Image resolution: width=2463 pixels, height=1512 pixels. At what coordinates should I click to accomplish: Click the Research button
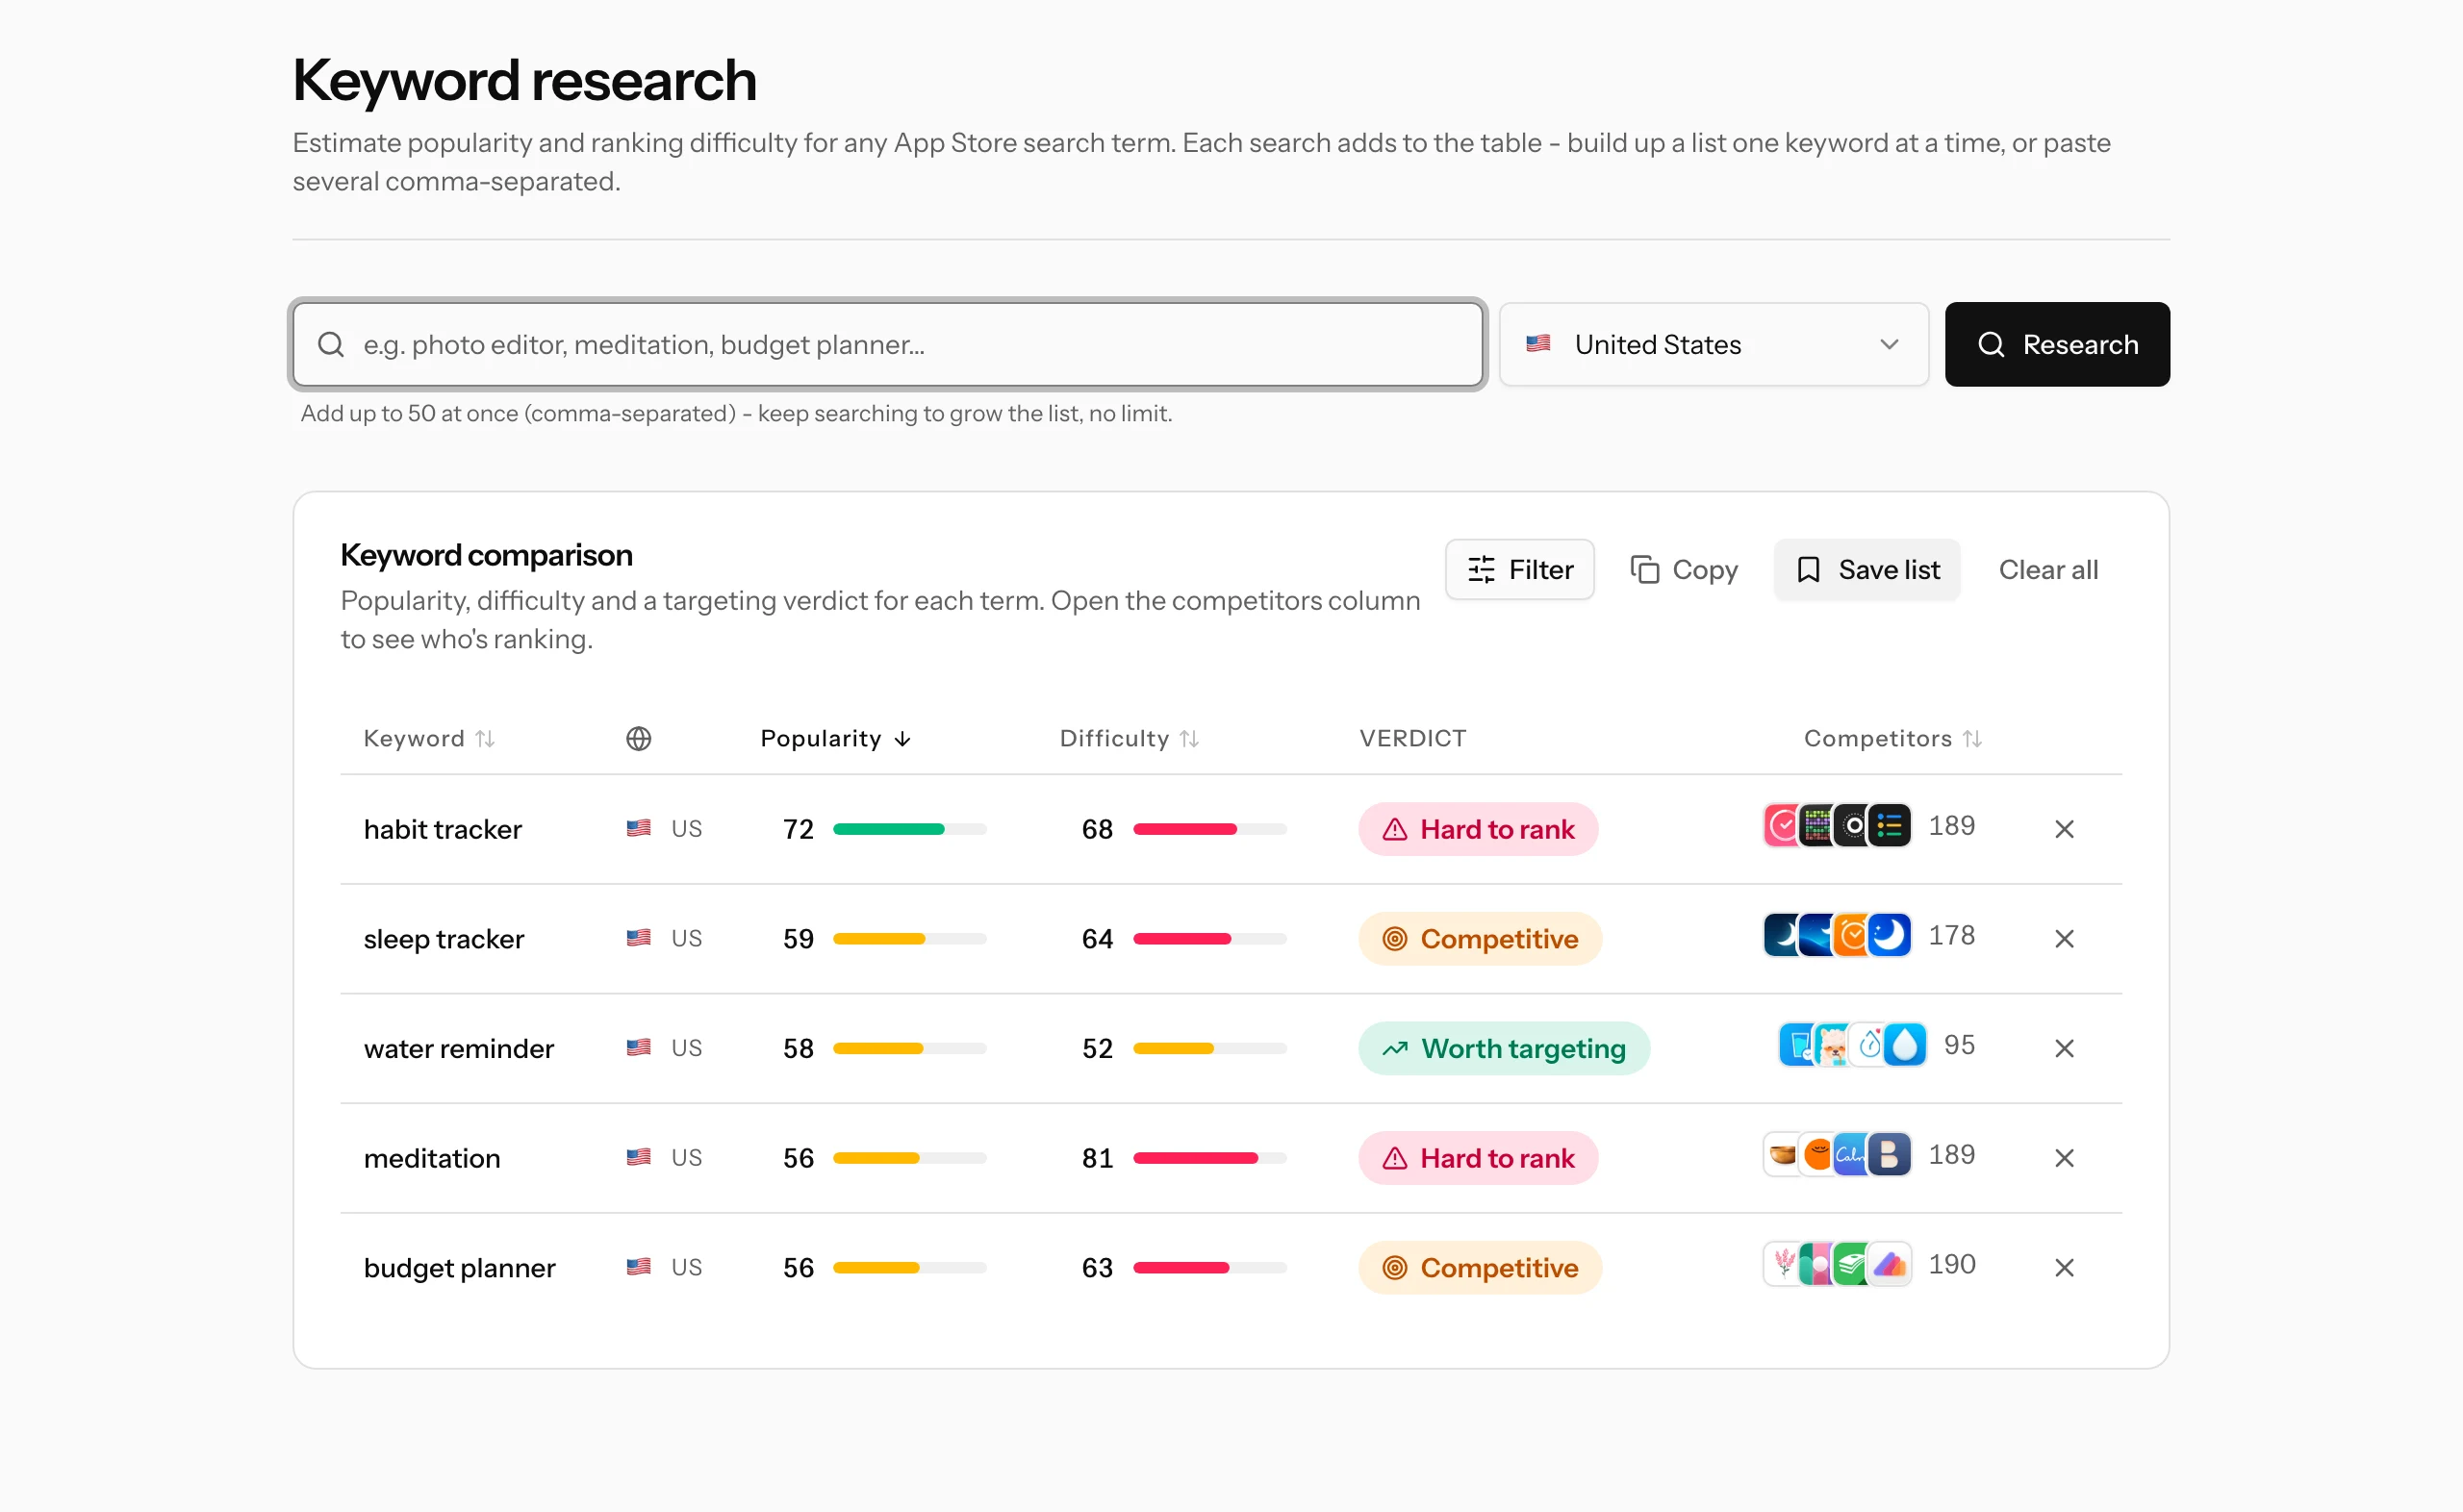2057,344
